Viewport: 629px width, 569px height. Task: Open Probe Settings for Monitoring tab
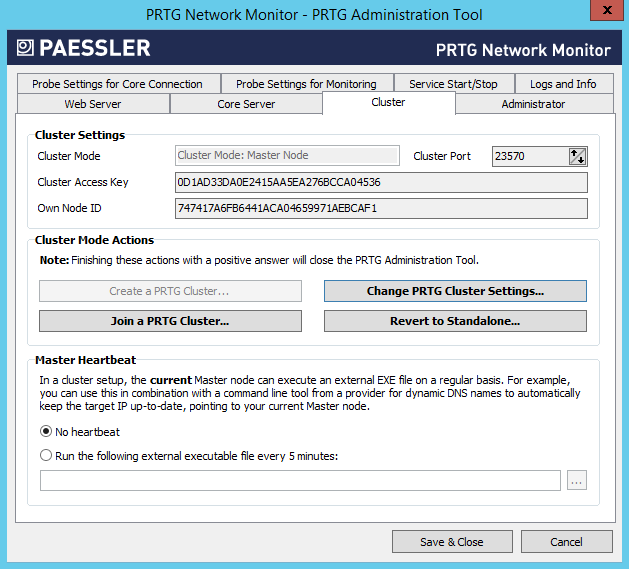click(x=306, y=84)
